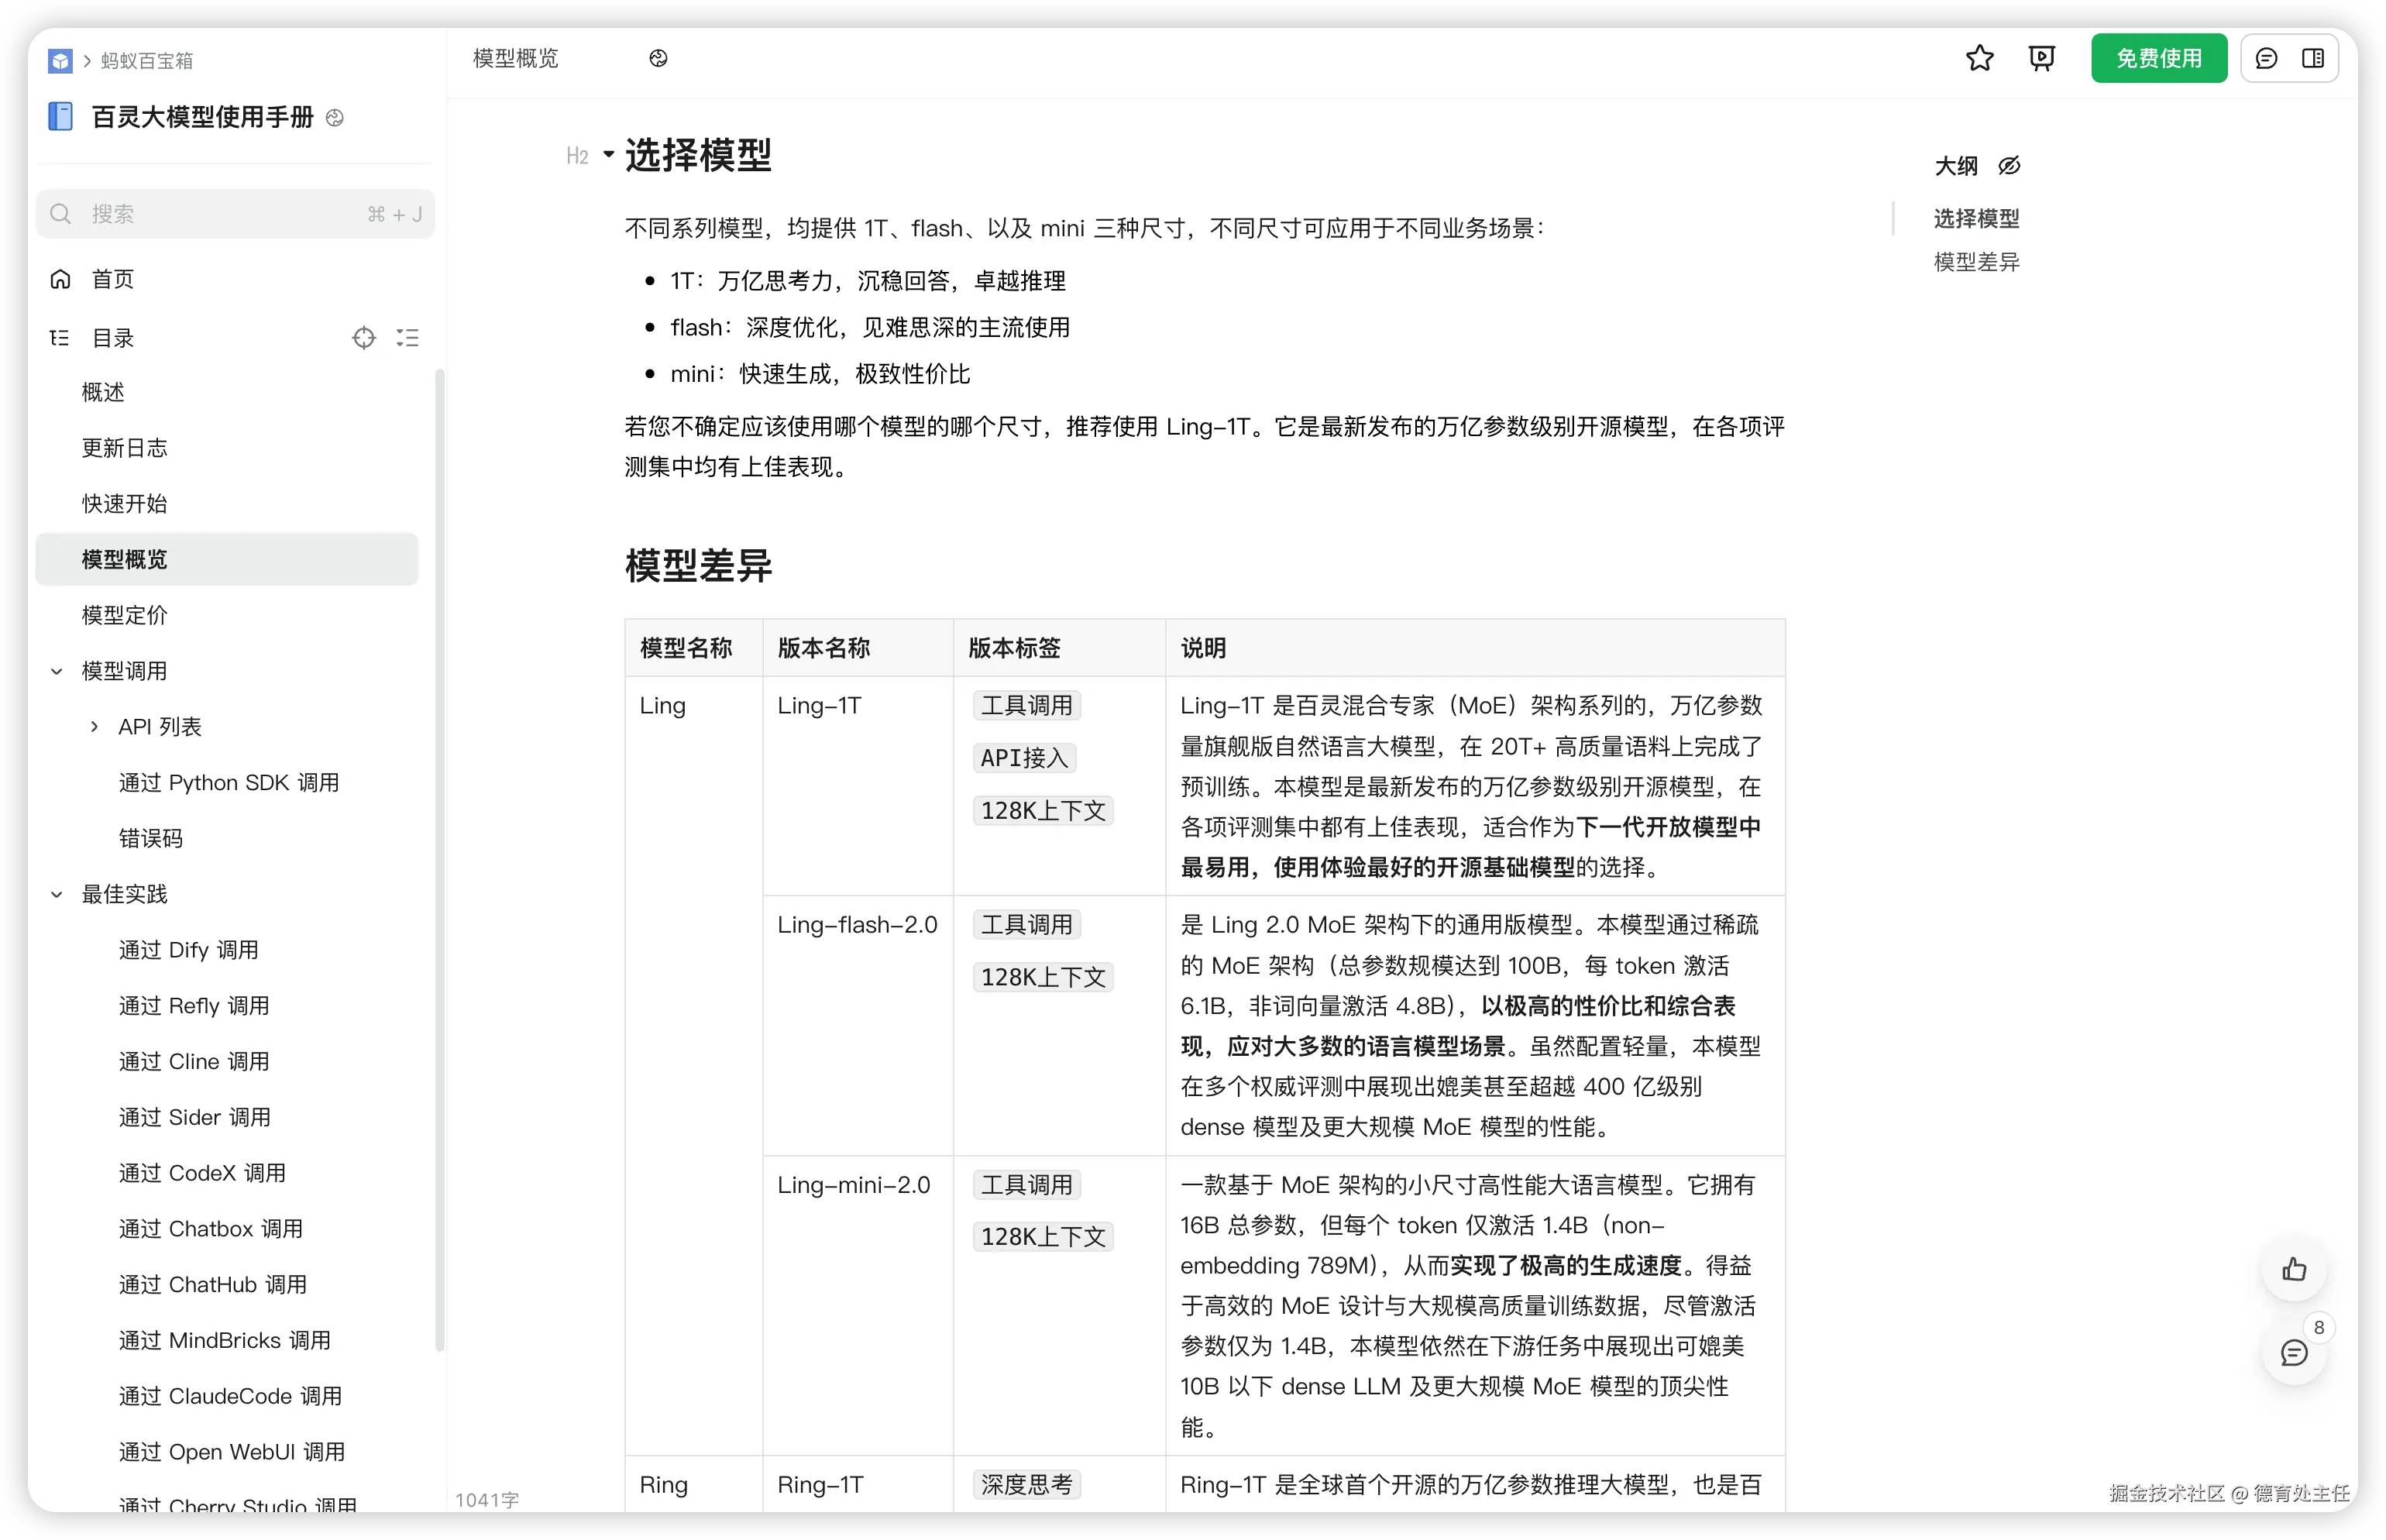Toggle collapse-all on directory tree icon

tap(407, 338)
